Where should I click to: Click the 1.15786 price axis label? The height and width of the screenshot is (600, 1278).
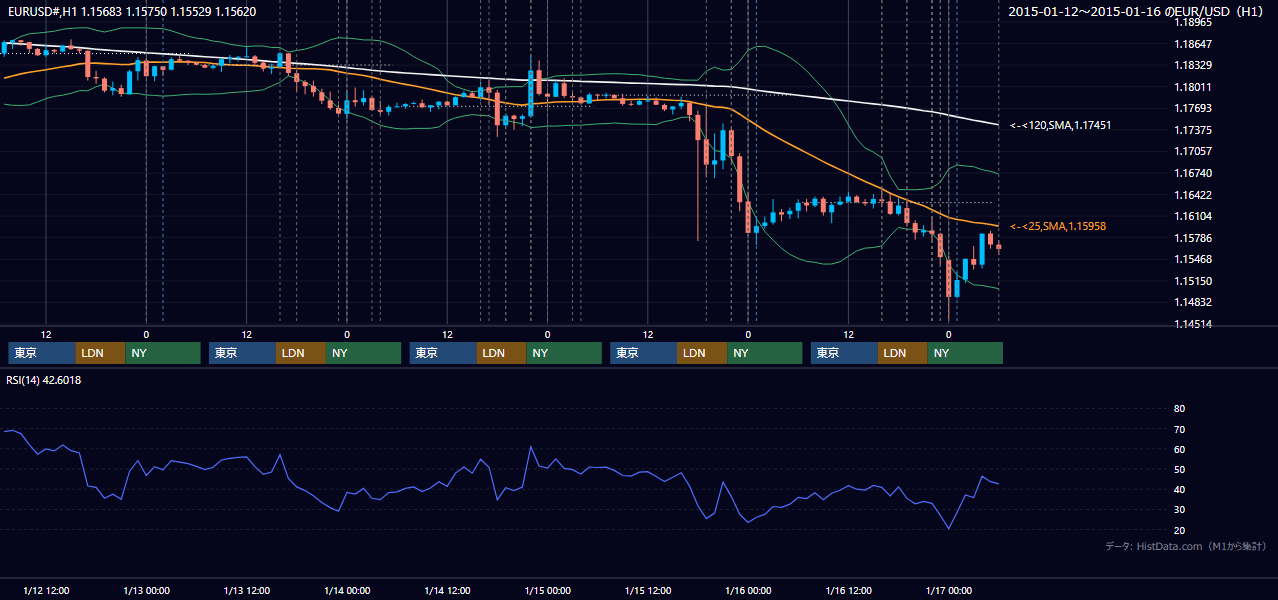pos(1192,238)
